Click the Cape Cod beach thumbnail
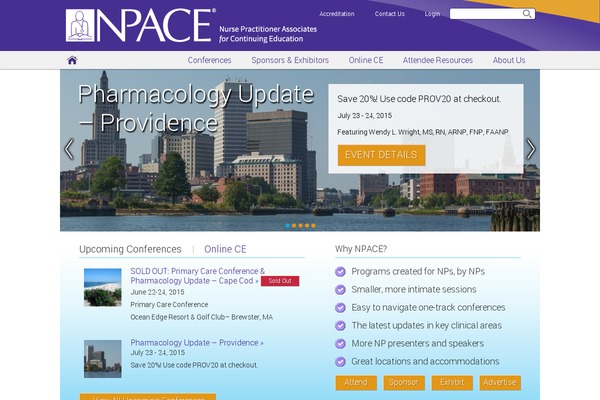The image size is (600, 400). coord(103,287)
